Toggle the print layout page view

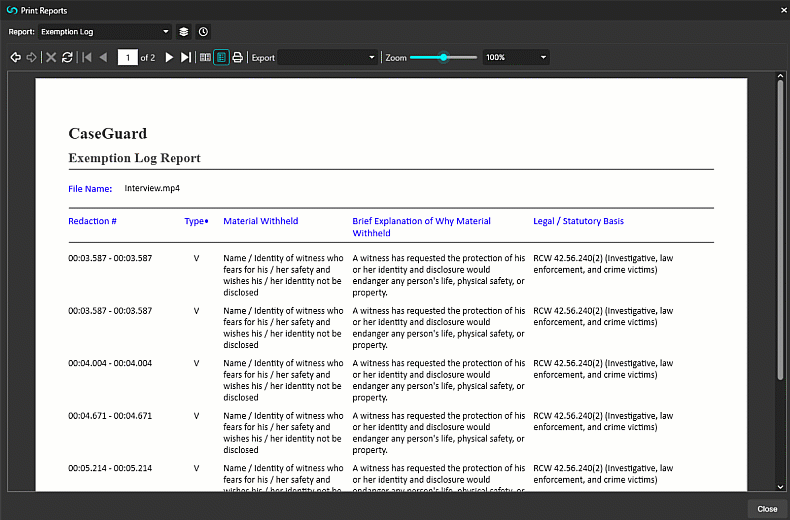click(x=221, y=57)
